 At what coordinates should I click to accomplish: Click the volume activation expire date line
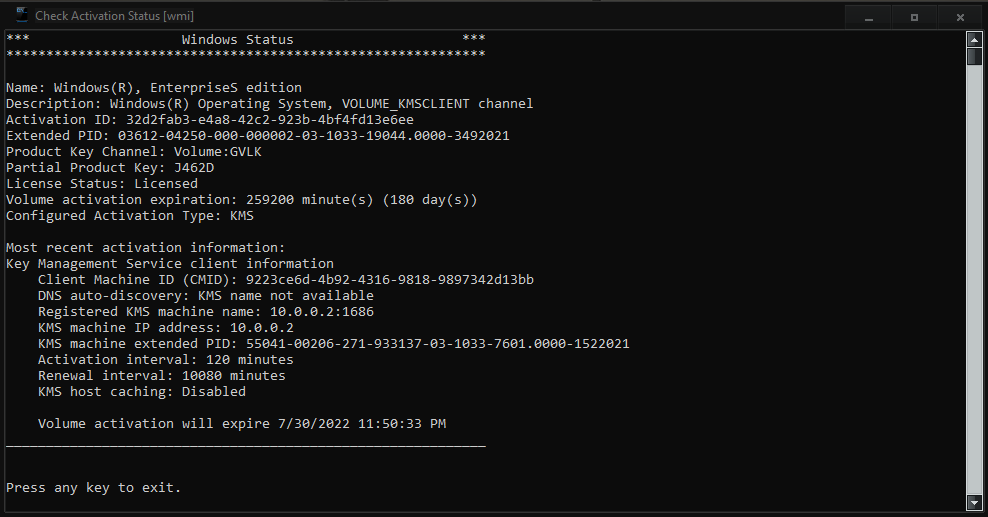242,424
